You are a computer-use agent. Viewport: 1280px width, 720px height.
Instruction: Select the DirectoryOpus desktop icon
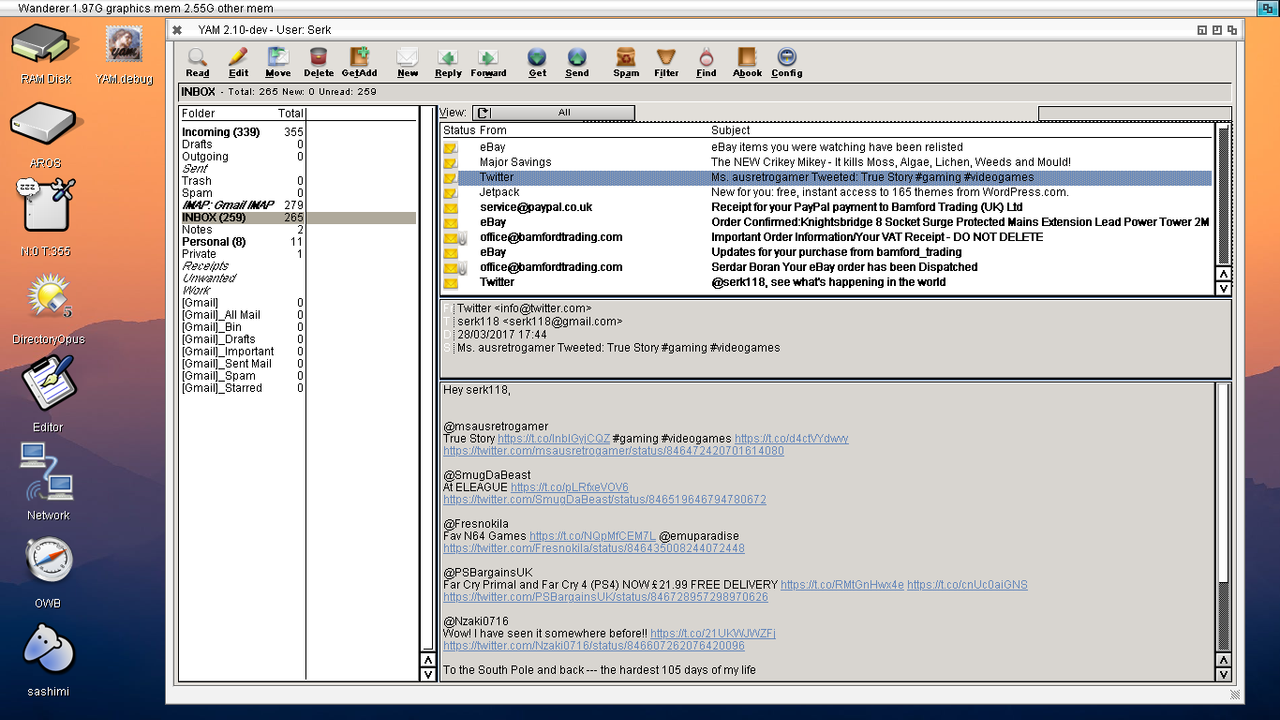click(x=48, y=307)
